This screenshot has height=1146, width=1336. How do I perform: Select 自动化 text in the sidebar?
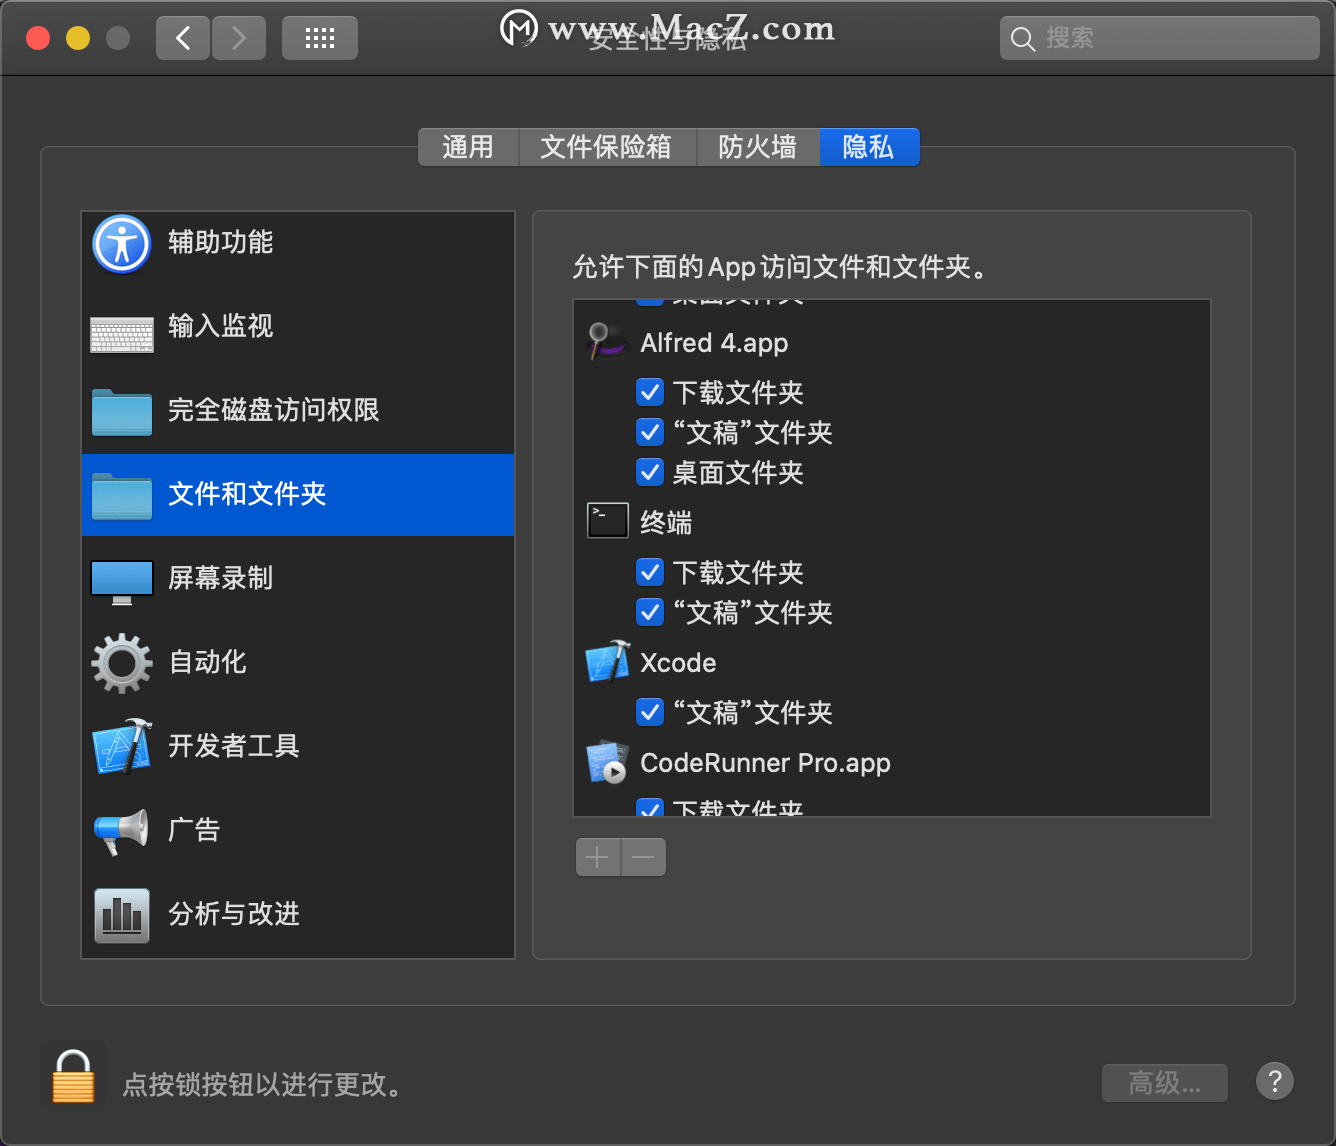[207, 663]
